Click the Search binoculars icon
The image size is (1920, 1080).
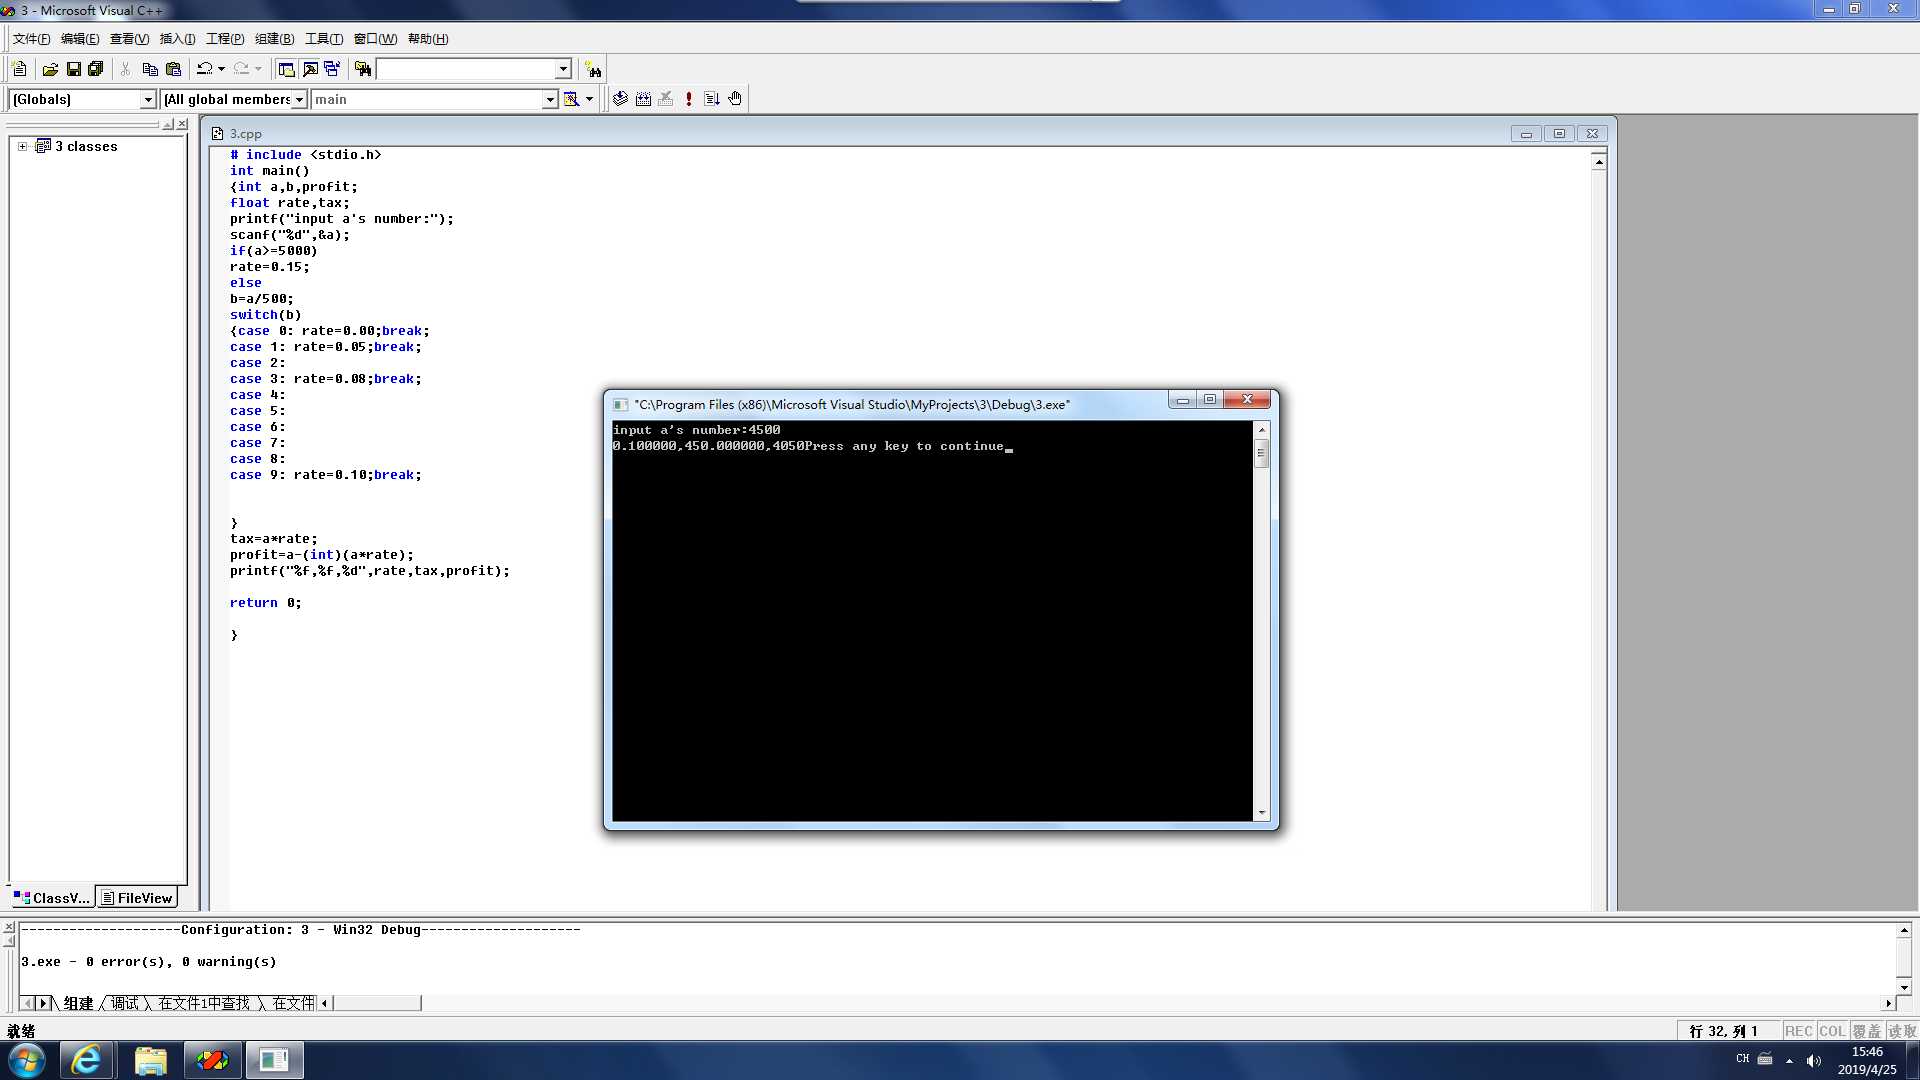coord(594,69)
